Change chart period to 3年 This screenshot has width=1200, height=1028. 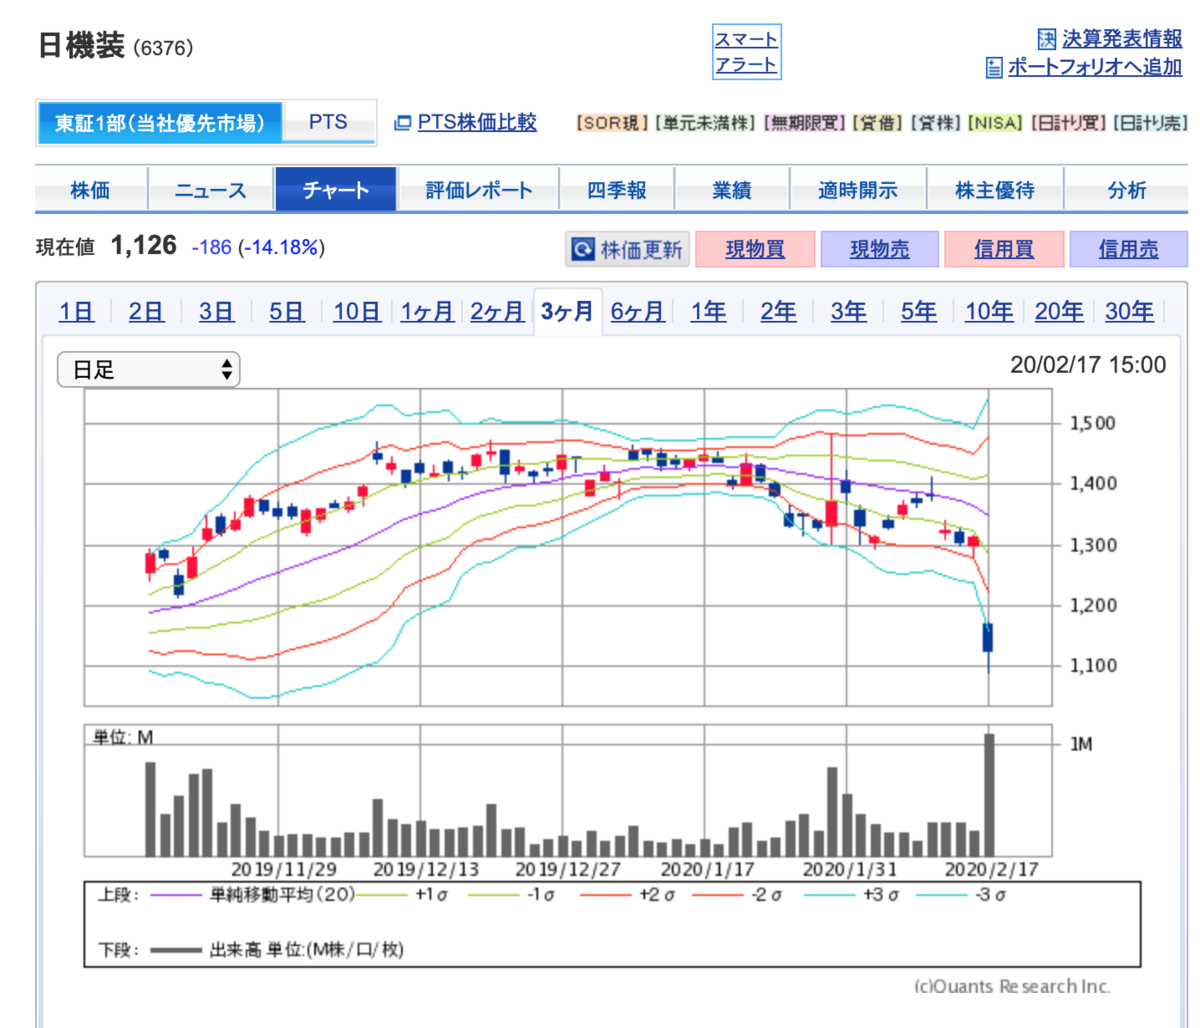(x=848, y=312)
